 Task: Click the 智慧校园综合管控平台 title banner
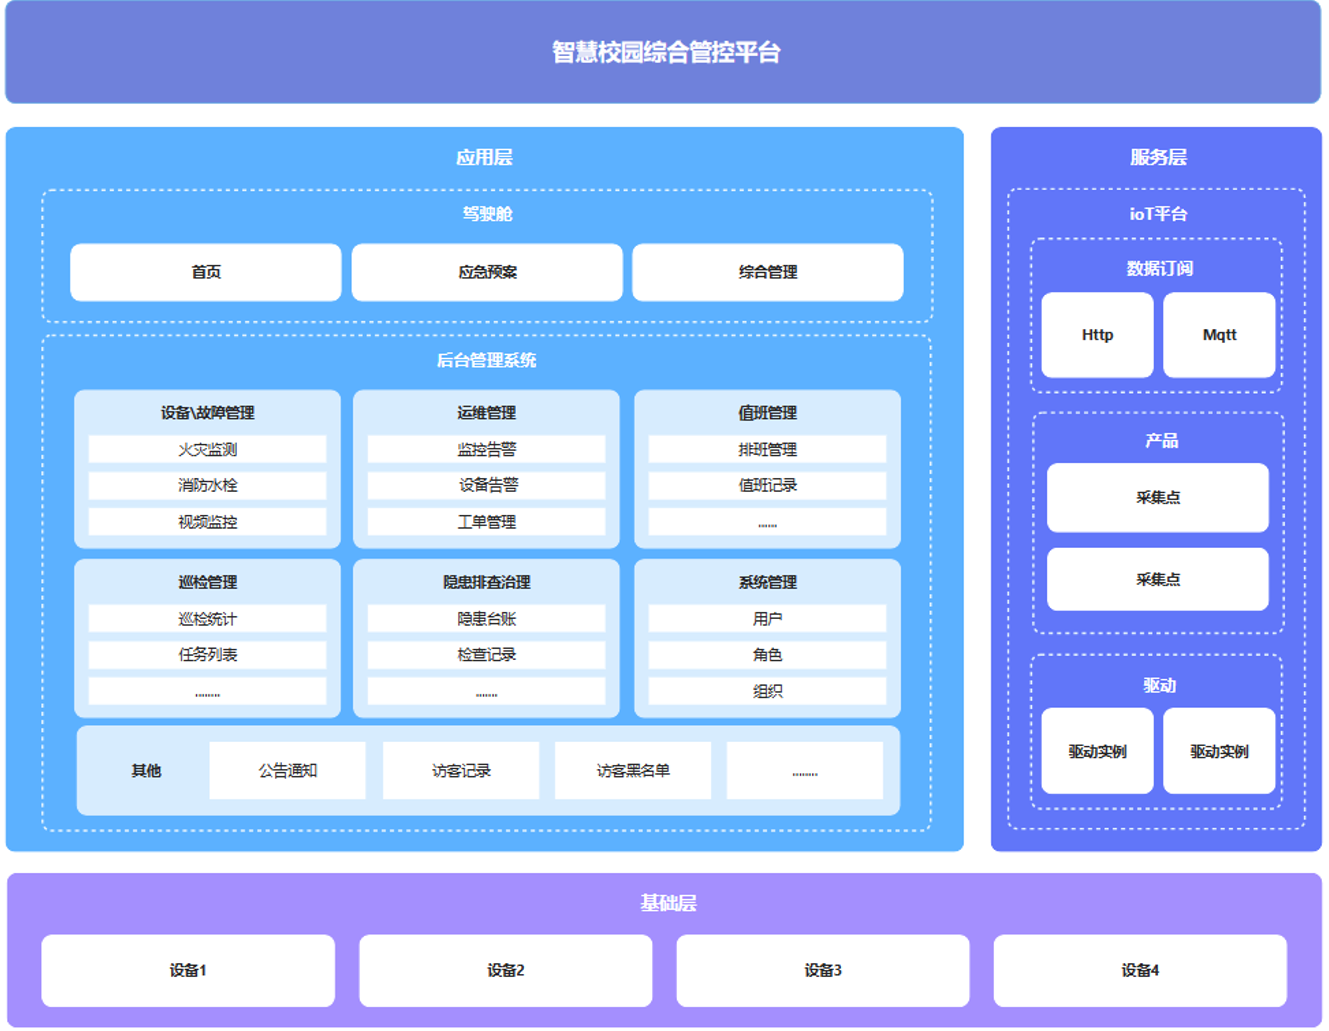[664, 52]
